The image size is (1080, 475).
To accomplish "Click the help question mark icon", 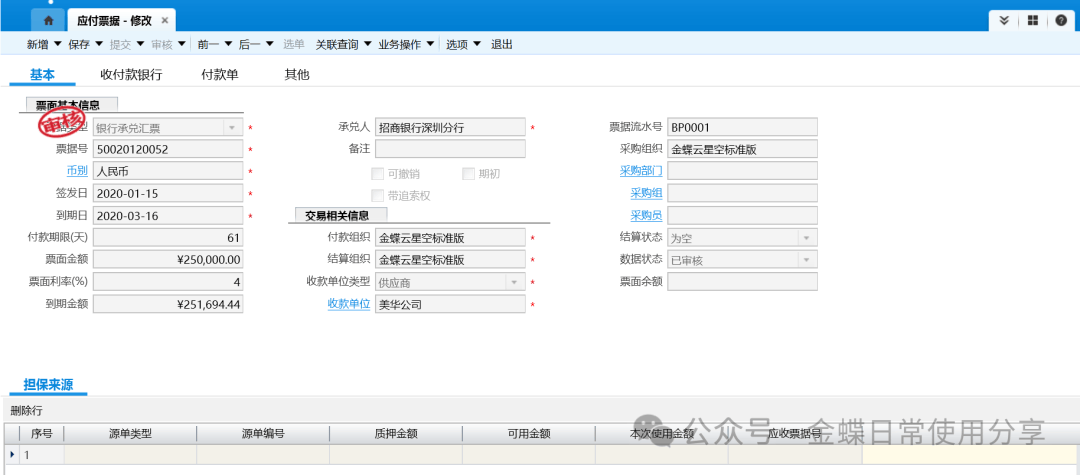I will 1060,21.
